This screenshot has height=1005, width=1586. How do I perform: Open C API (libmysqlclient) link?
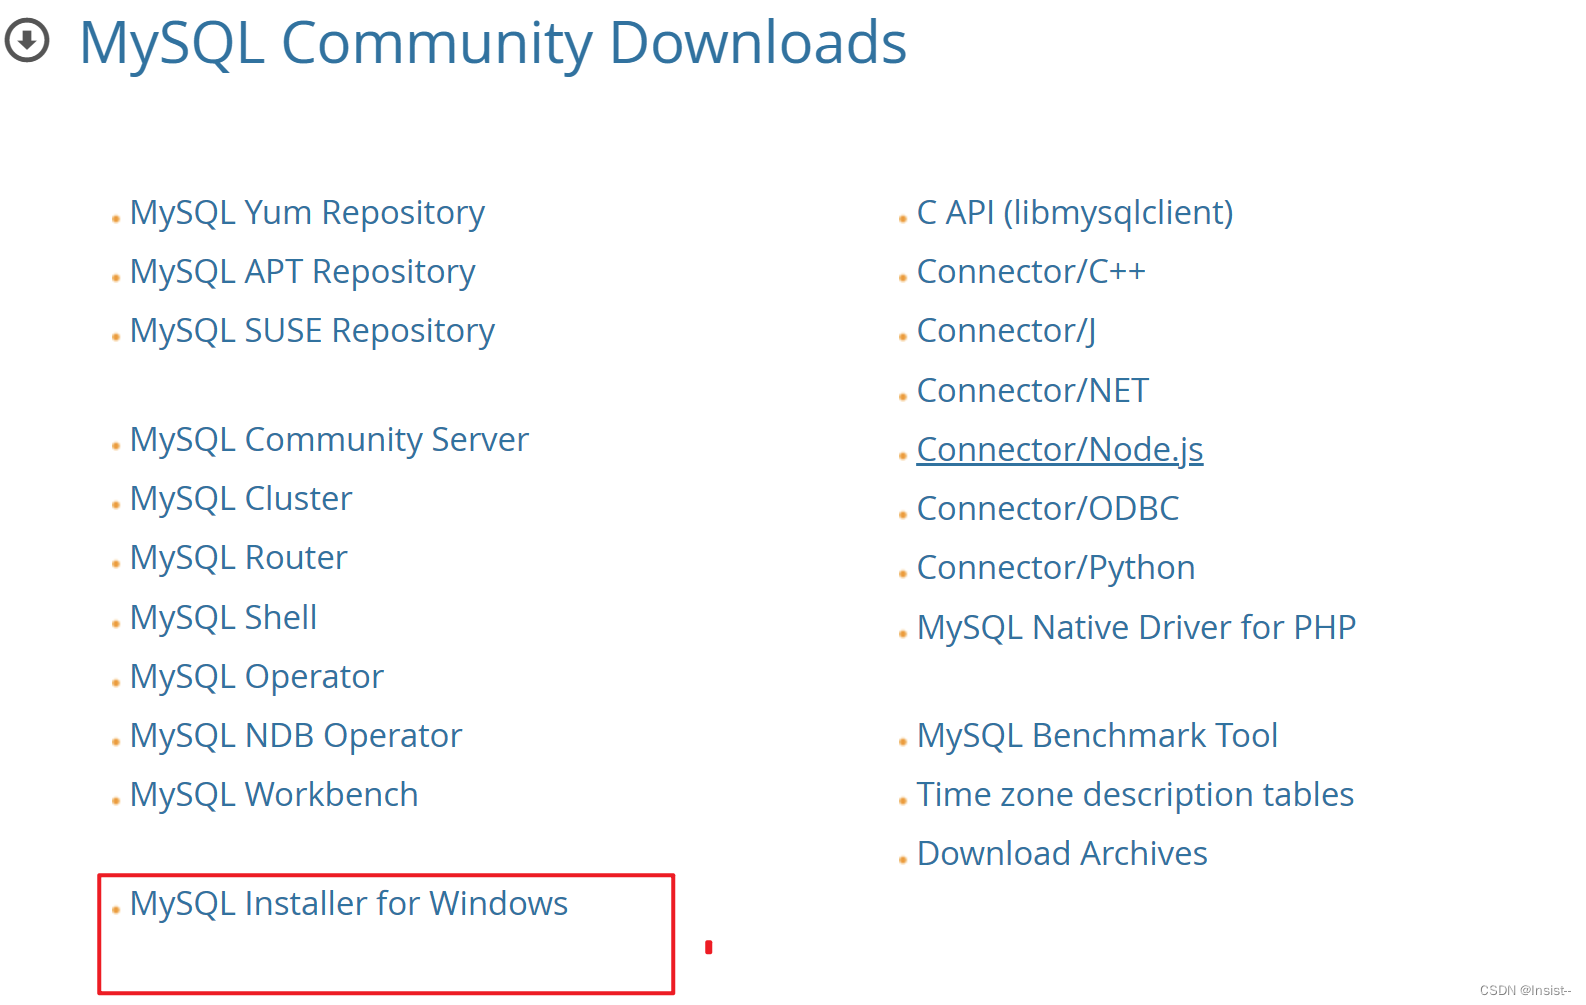[x=1075, y=213]
